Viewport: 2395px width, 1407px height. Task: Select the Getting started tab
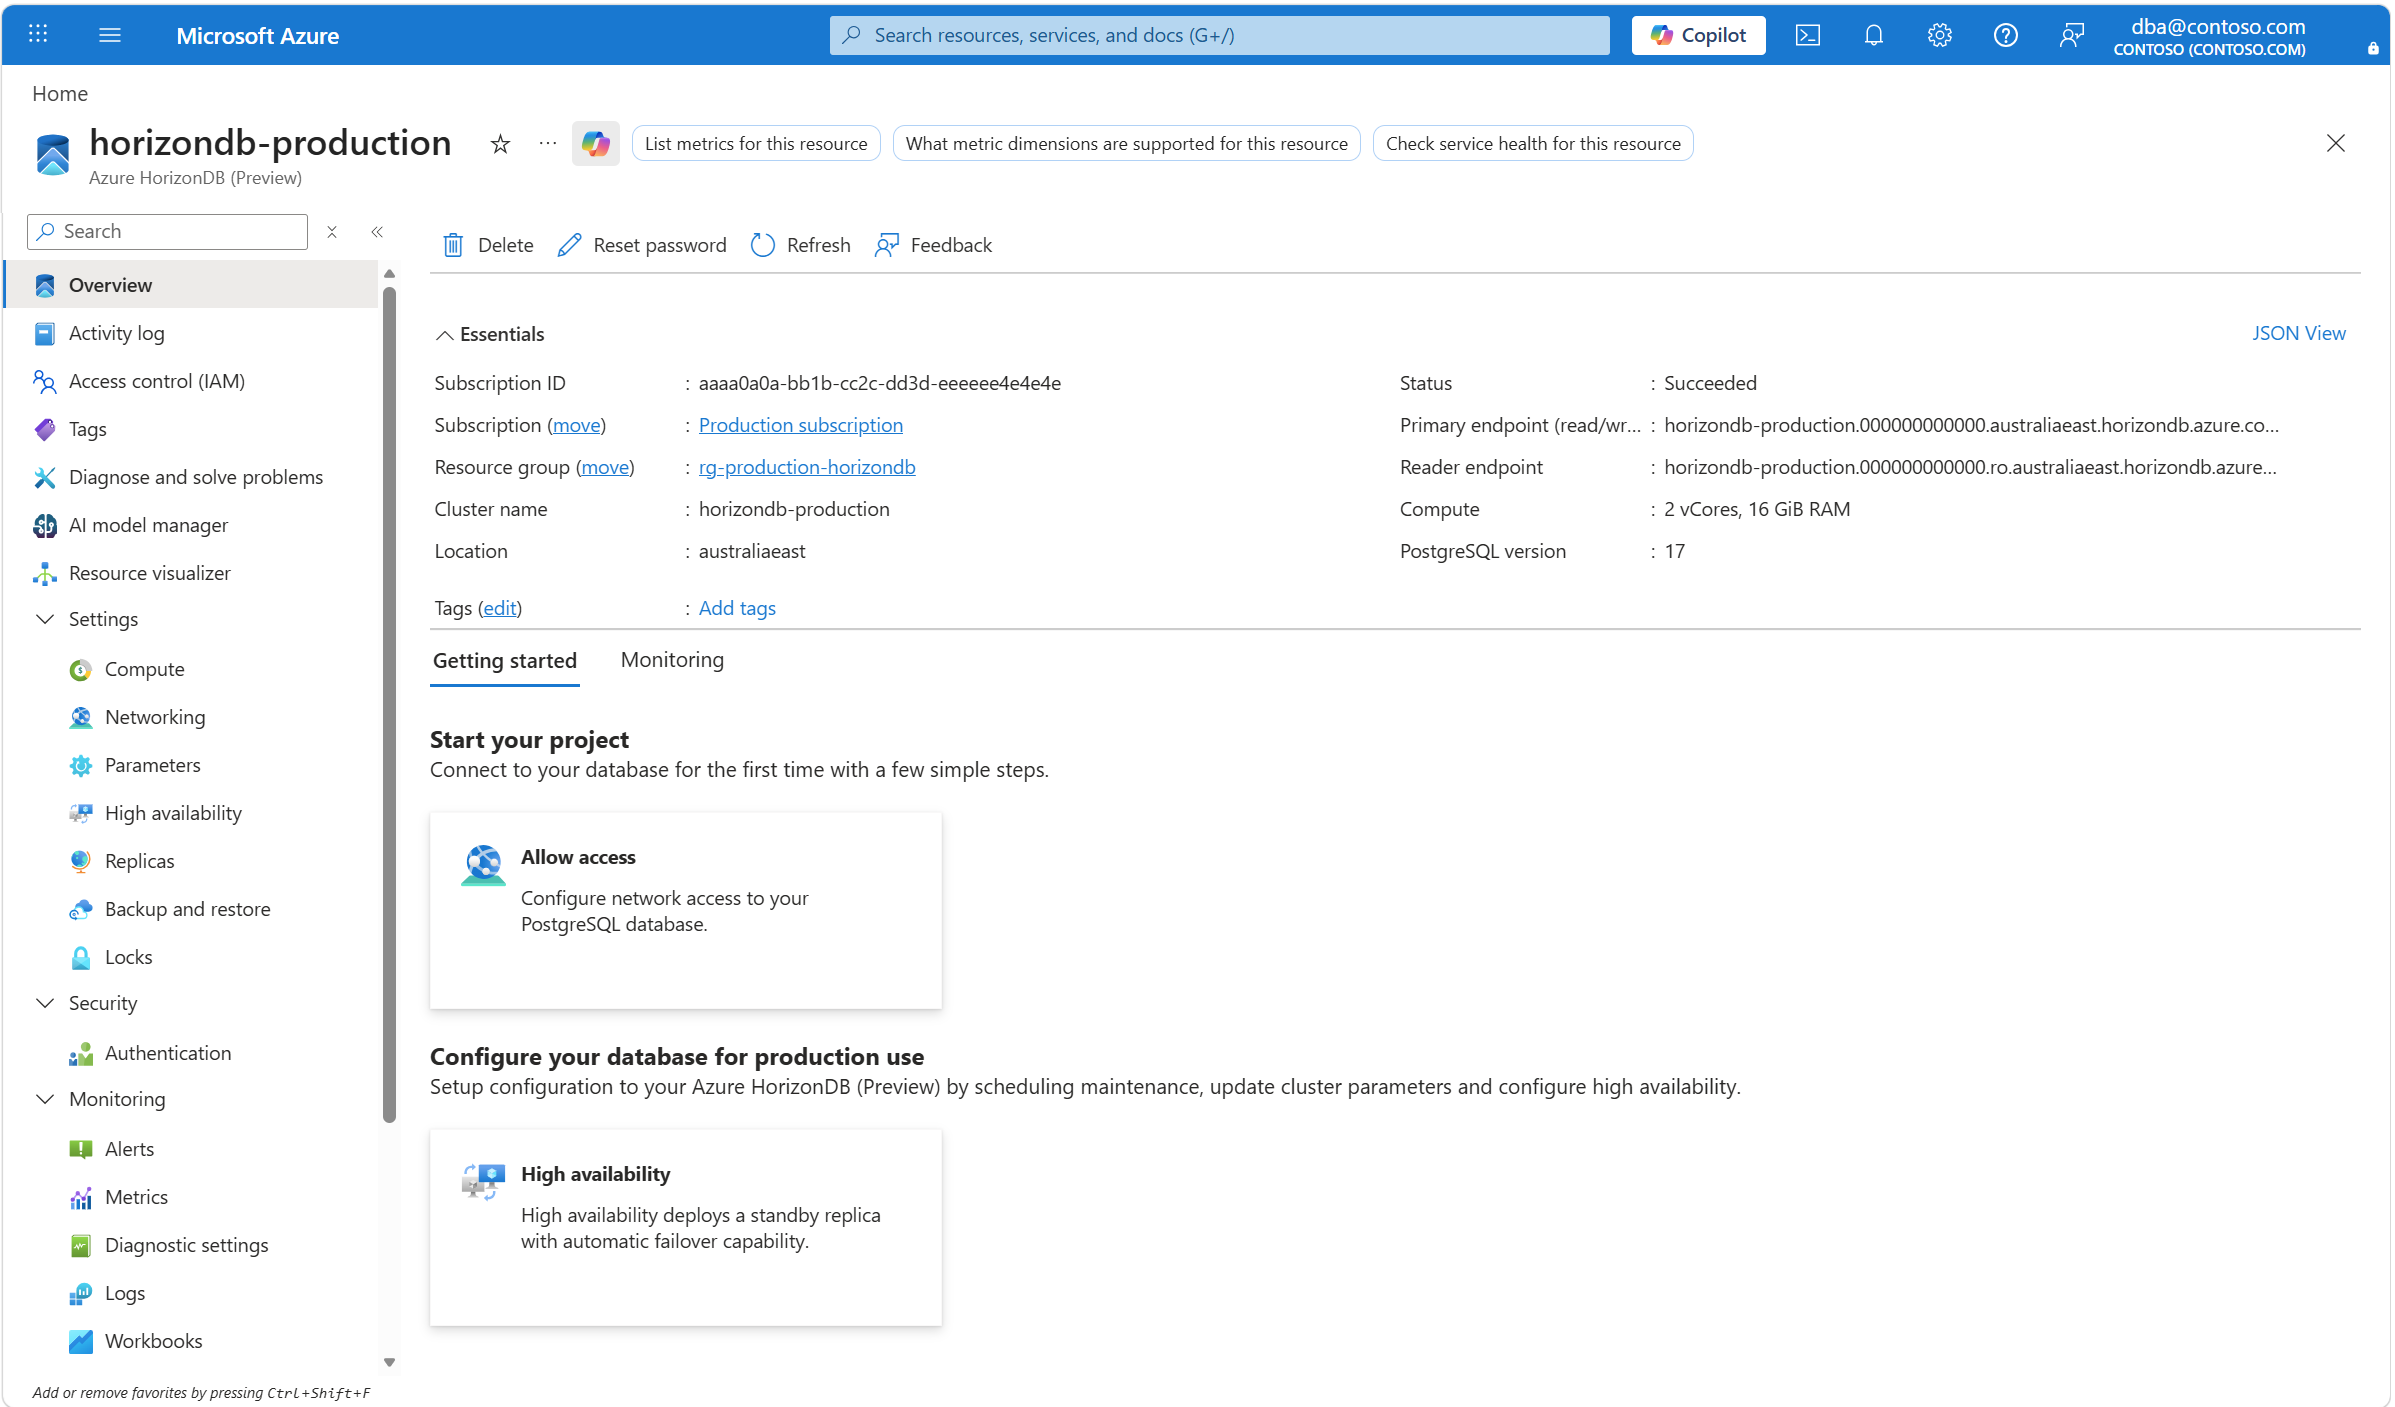tap(505, 660)
